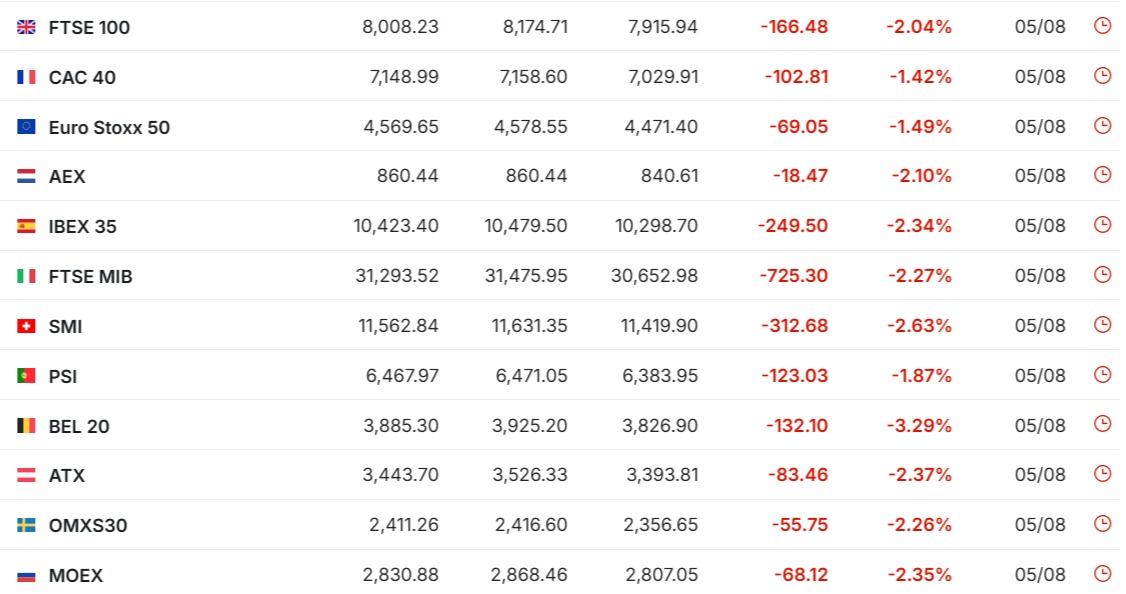Viewport: 1126px width, 594px height.
Task: Open the CAC 40 index page
Action: tap(82, 78)
